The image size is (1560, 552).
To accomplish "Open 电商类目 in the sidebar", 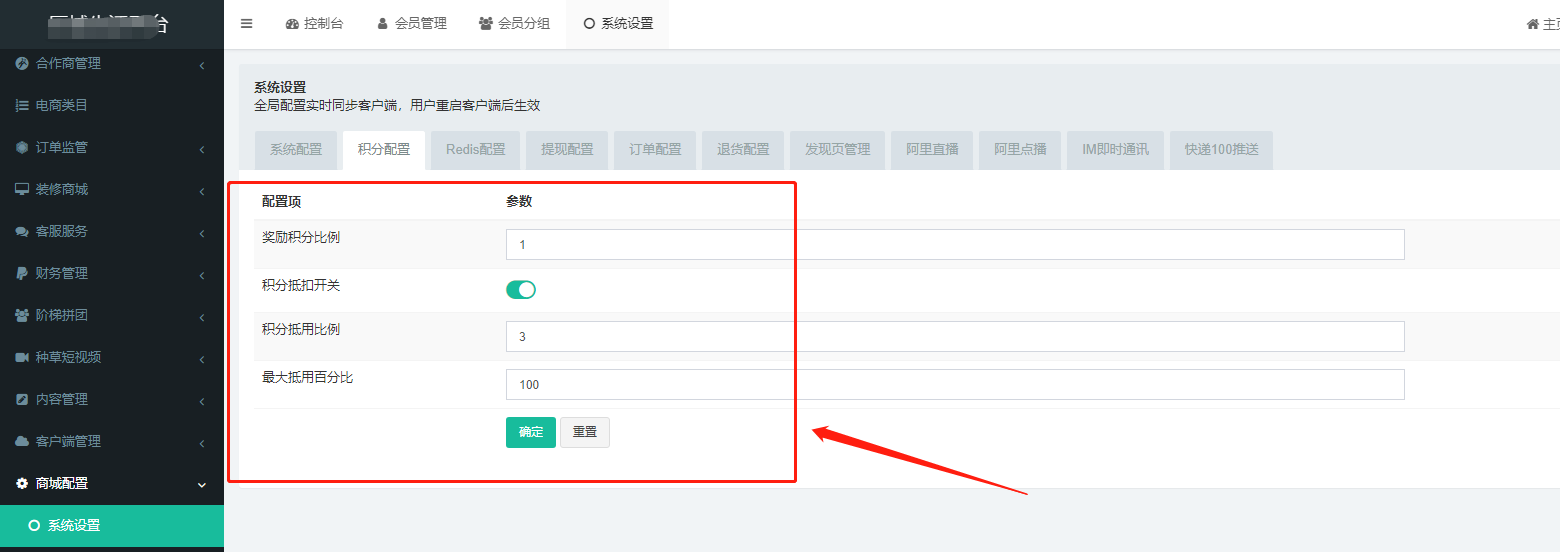I will (112, 105).
